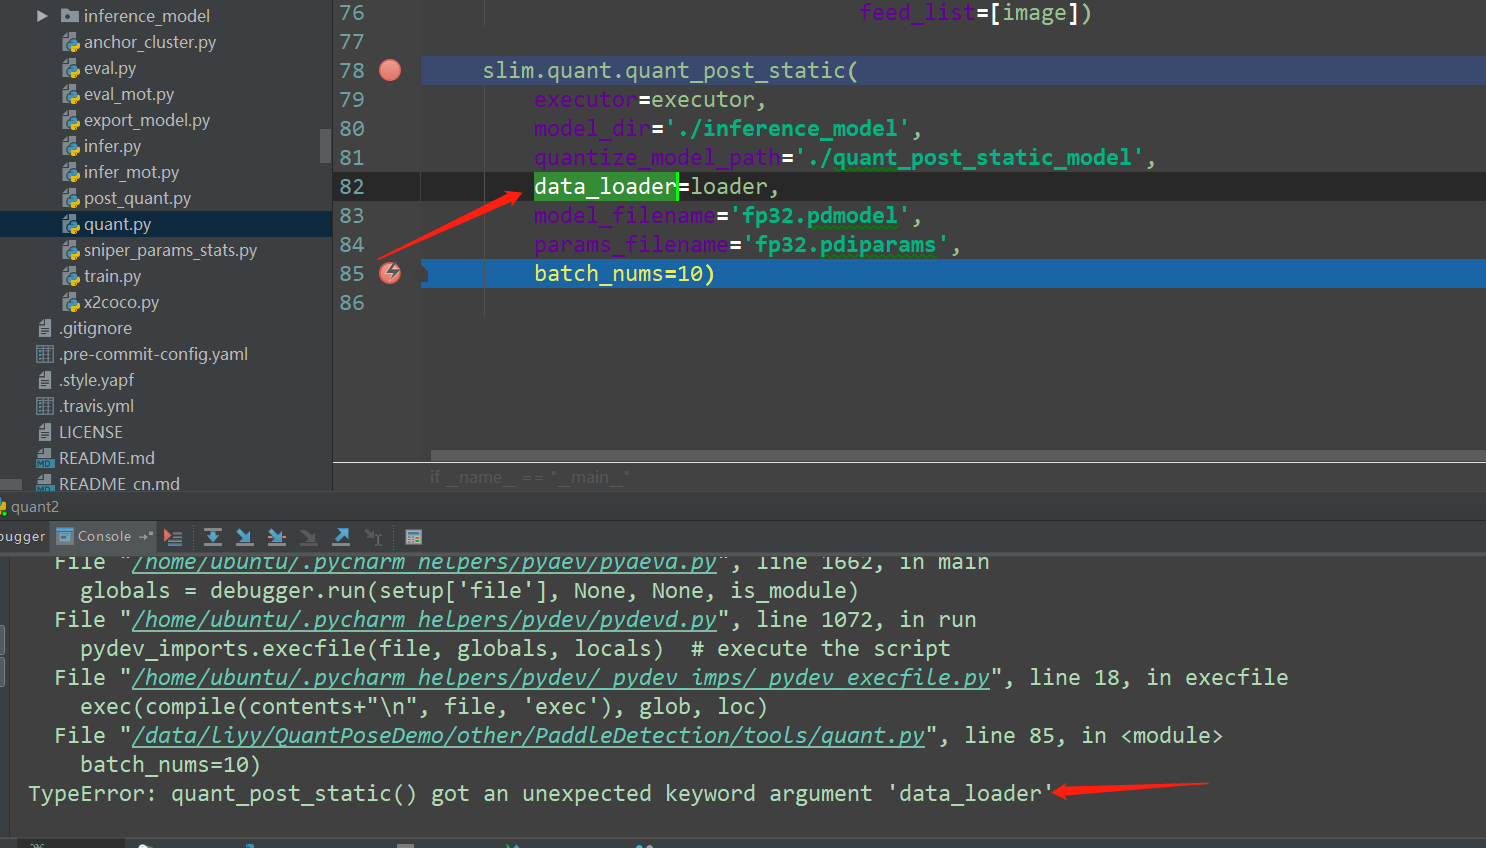Open train.py in the project tree
The image size is (1486, 848).
click(x=112, y=276)
